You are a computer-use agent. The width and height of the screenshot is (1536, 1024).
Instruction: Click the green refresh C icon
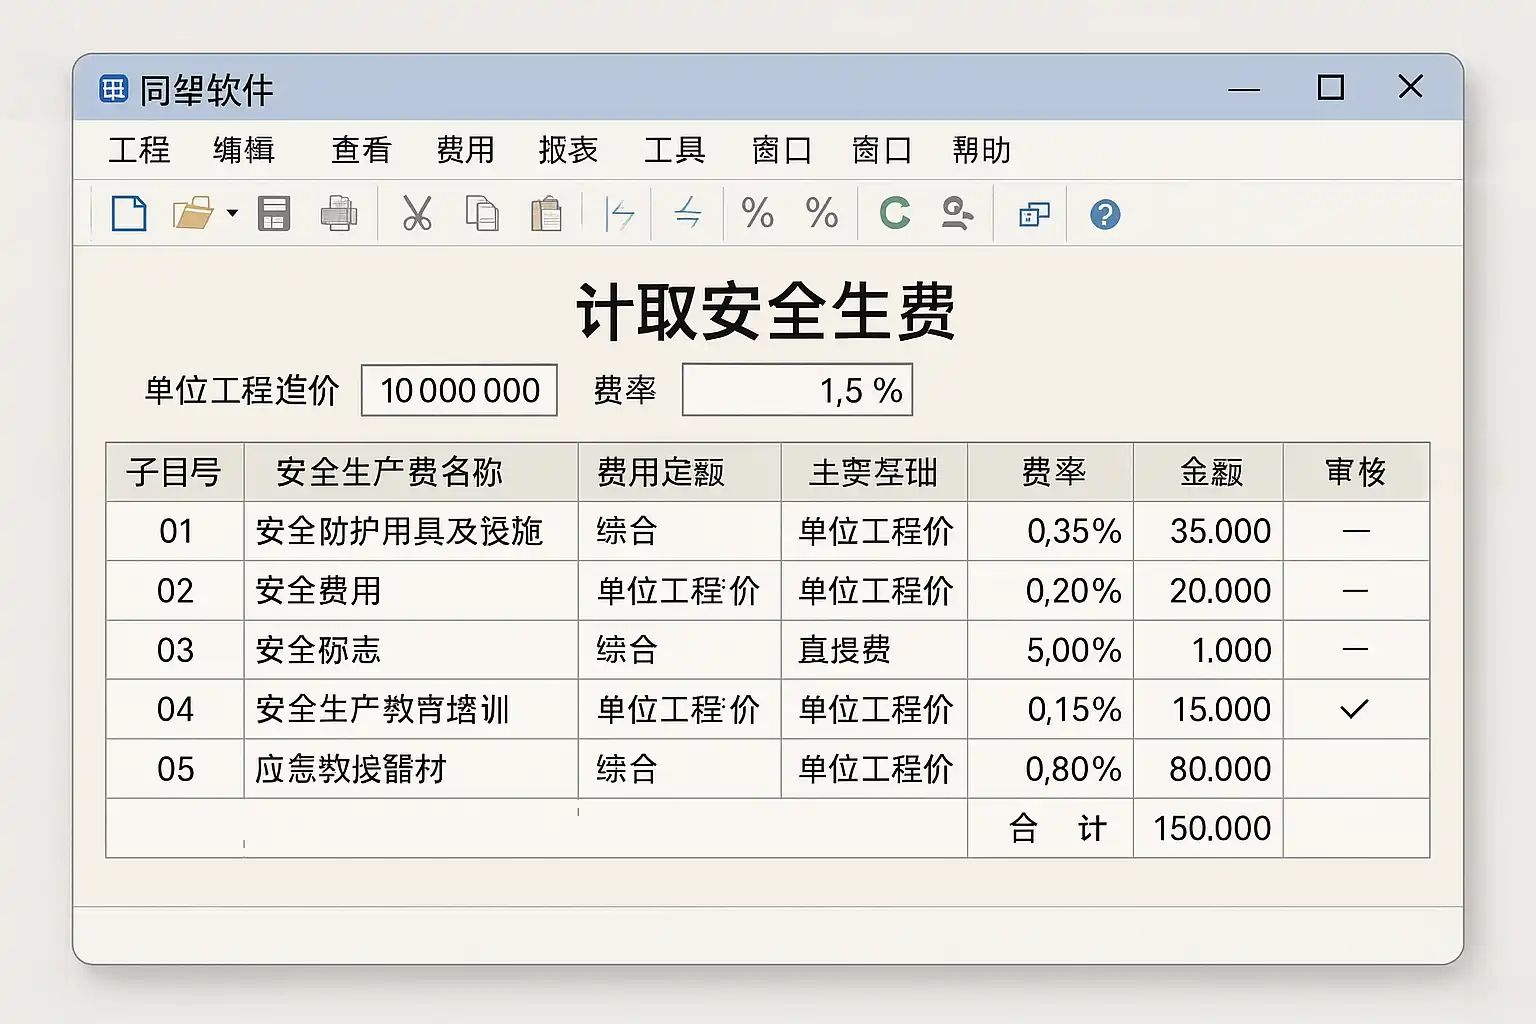(894, 214)
